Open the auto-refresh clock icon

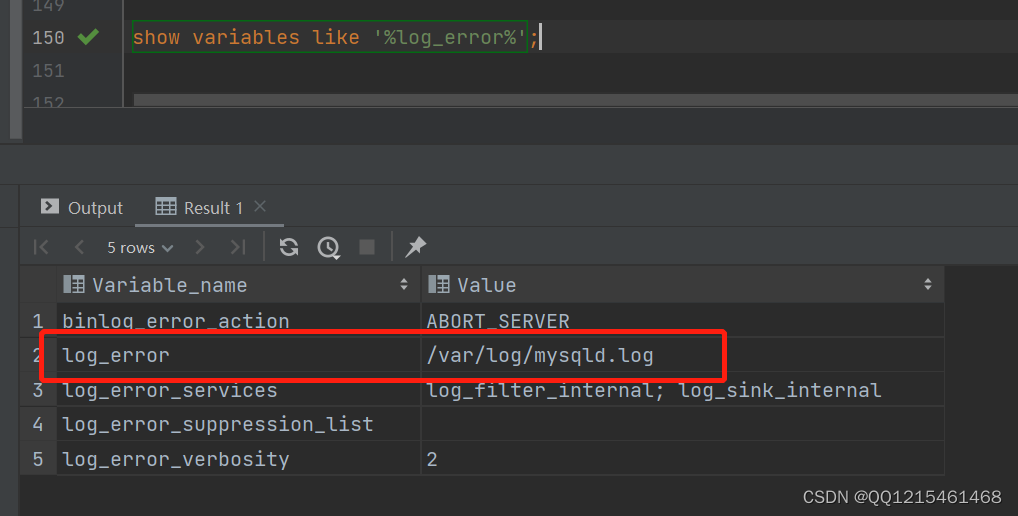[329, 247]
